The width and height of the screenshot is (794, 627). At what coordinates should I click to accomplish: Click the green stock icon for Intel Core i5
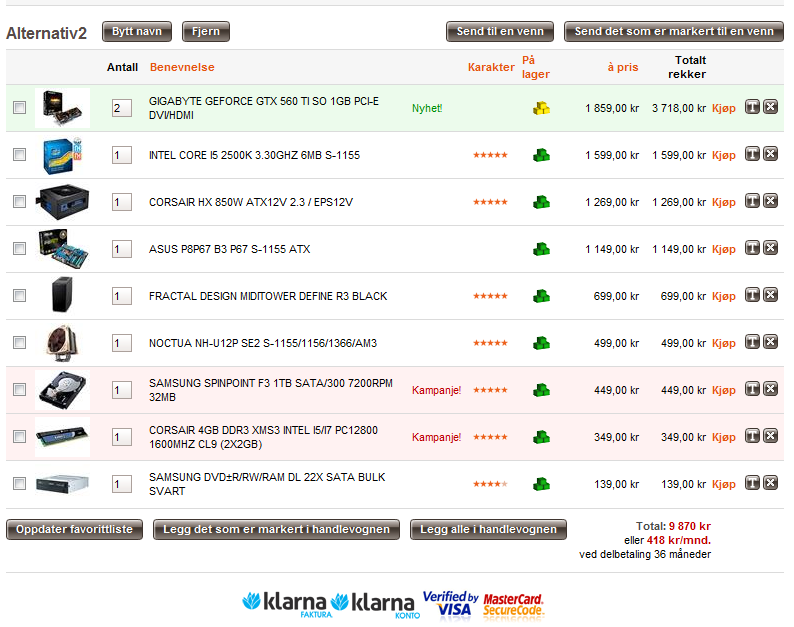pyautogui.click(x=541, y=155)
